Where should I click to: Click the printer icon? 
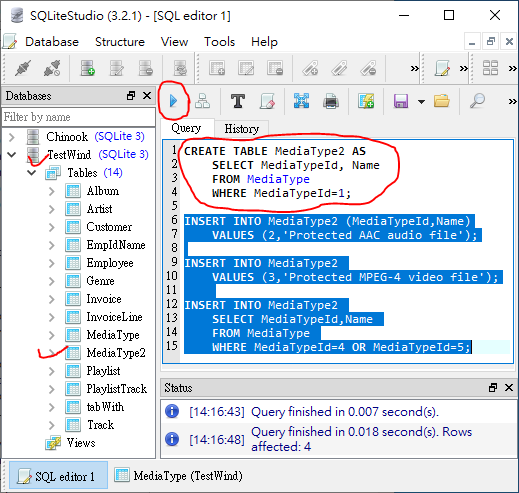tap(331, 101)
